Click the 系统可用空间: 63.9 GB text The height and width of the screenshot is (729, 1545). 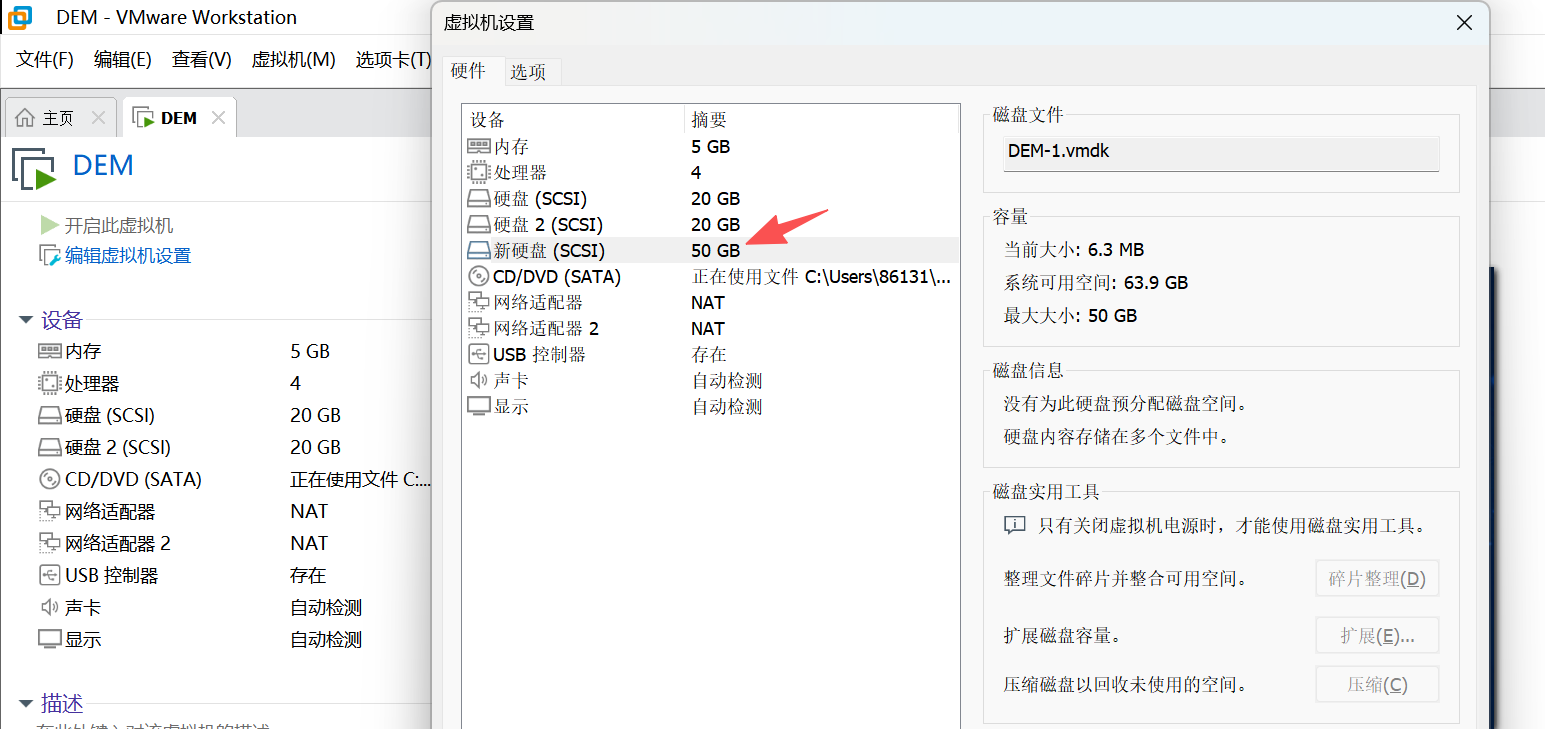pyautogui.click(x=1096, y=283)
